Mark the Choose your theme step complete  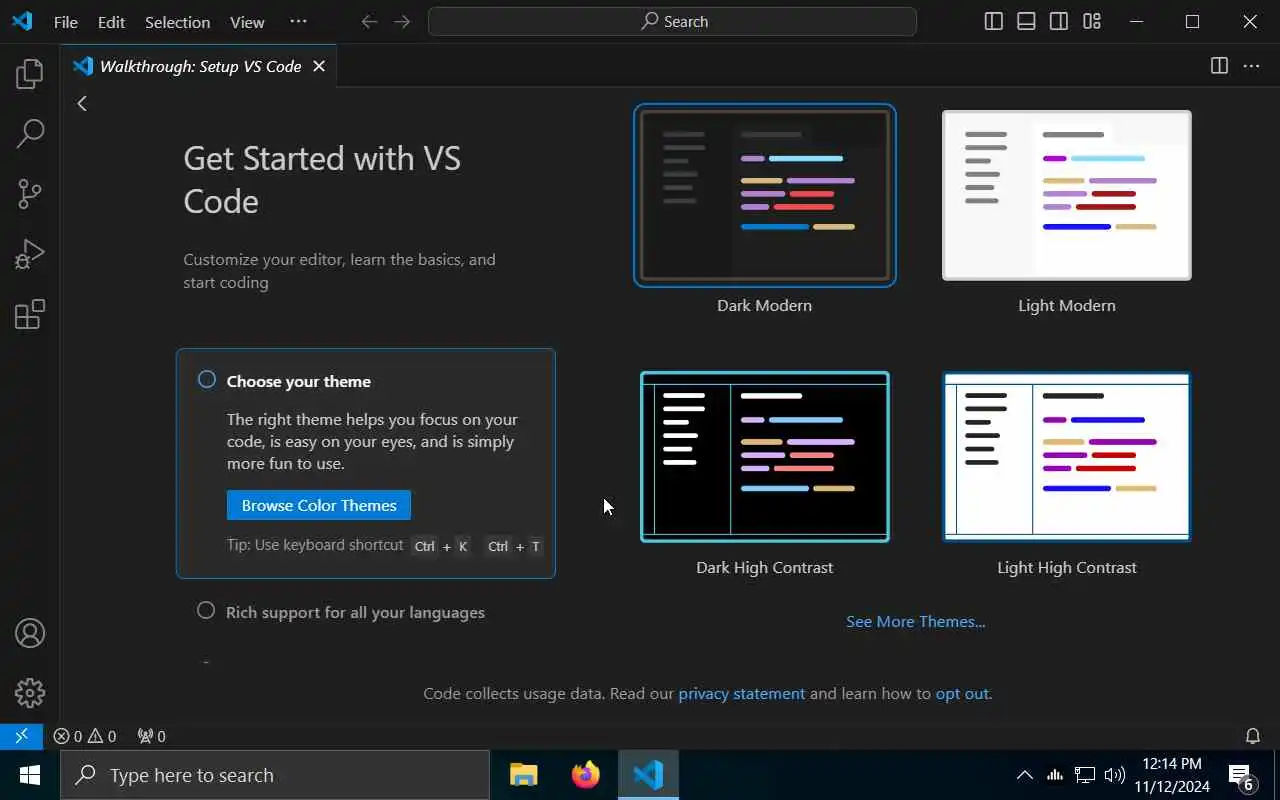[207, 380]
